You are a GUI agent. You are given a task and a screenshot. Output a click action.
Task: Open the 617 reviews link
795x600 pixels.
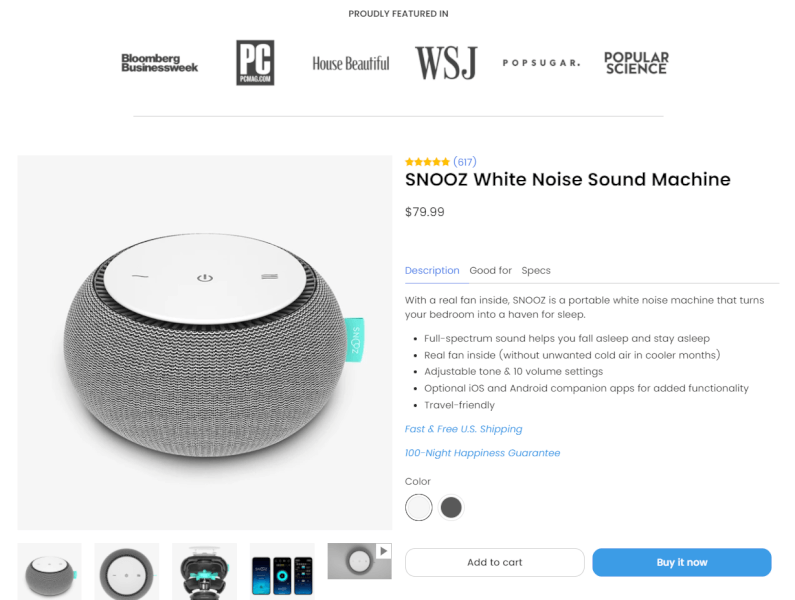465,162
